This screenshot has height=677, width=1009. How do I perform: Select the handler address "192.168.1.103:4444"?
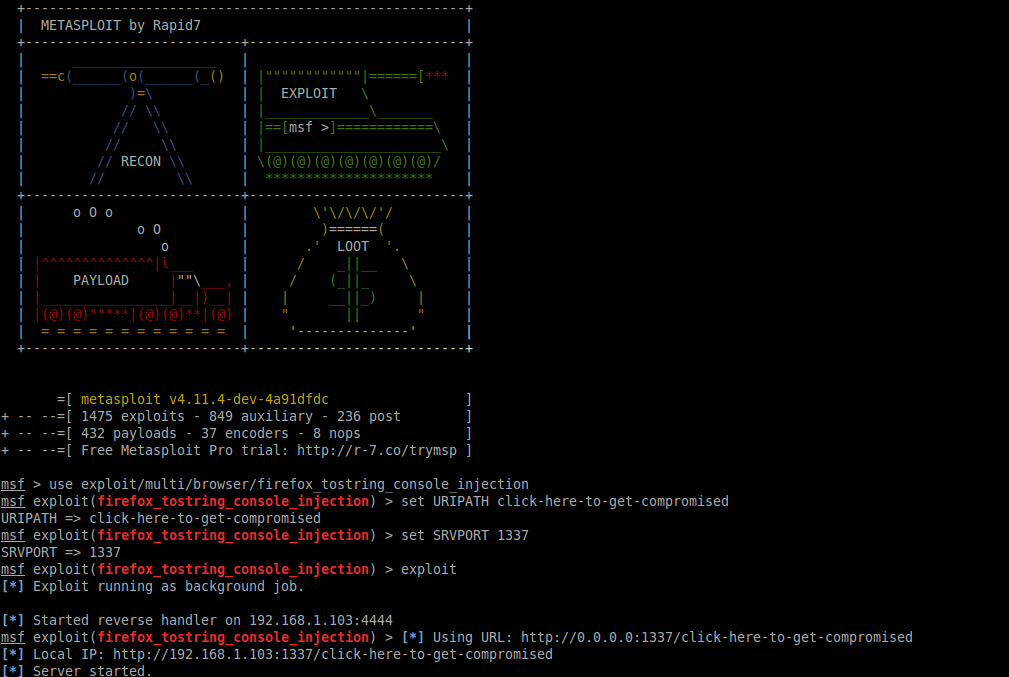coord(320,620)
